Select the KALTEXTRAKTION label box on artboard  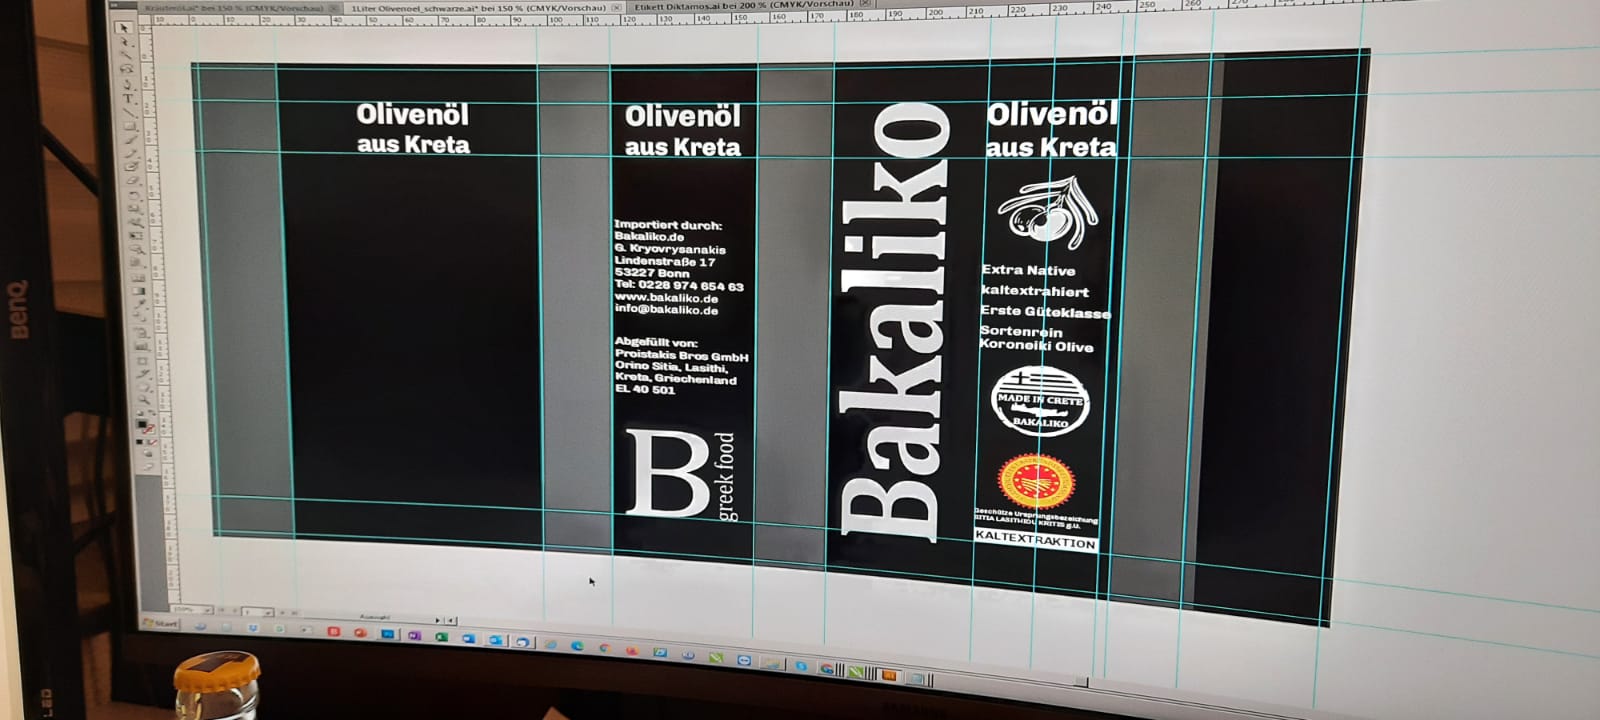pyautogui.click(x=1035, y=541)
